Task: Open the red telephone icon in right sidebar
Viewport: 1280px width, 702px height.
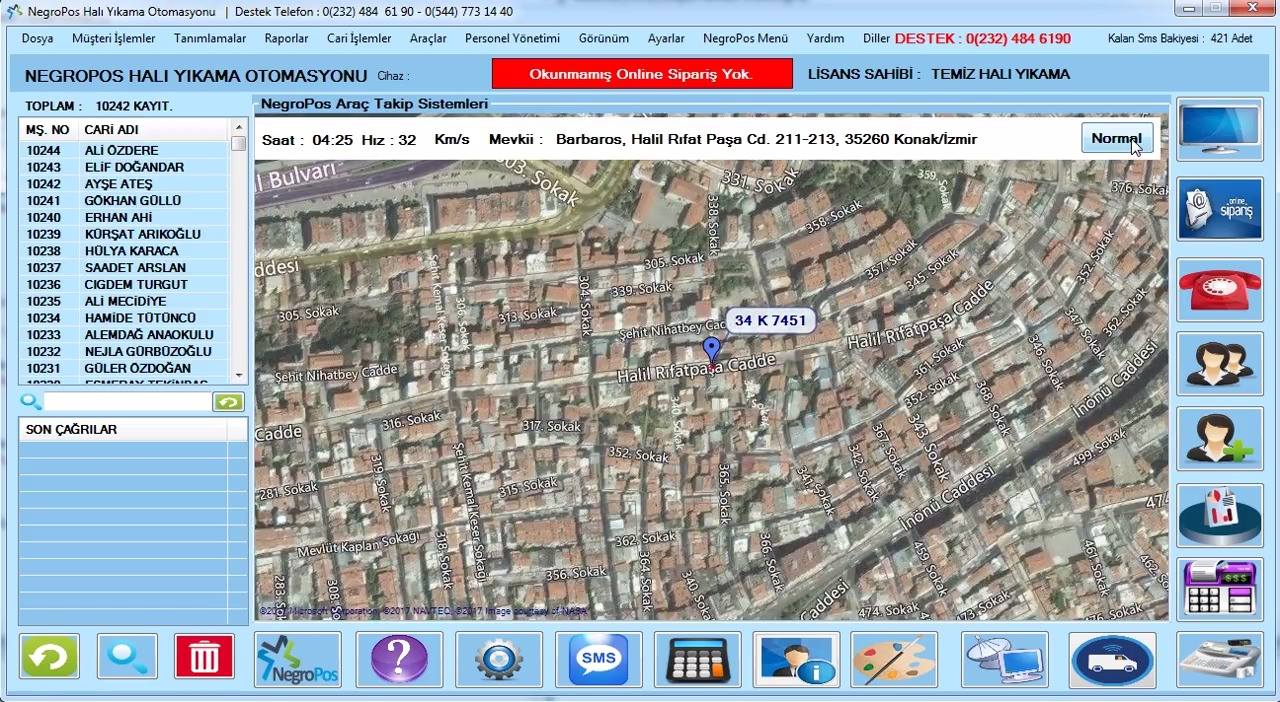Action: tap(1220, 289)
